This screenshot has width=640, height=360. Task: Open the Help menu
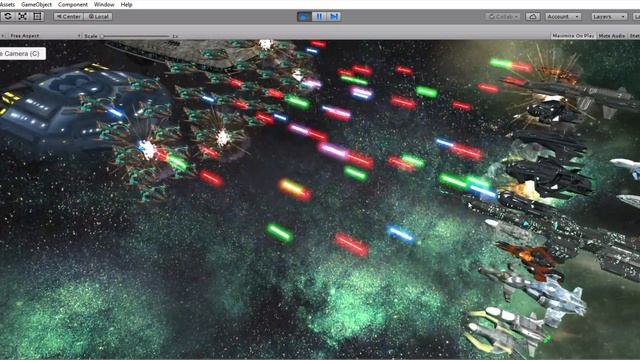(x=127, y=4)
